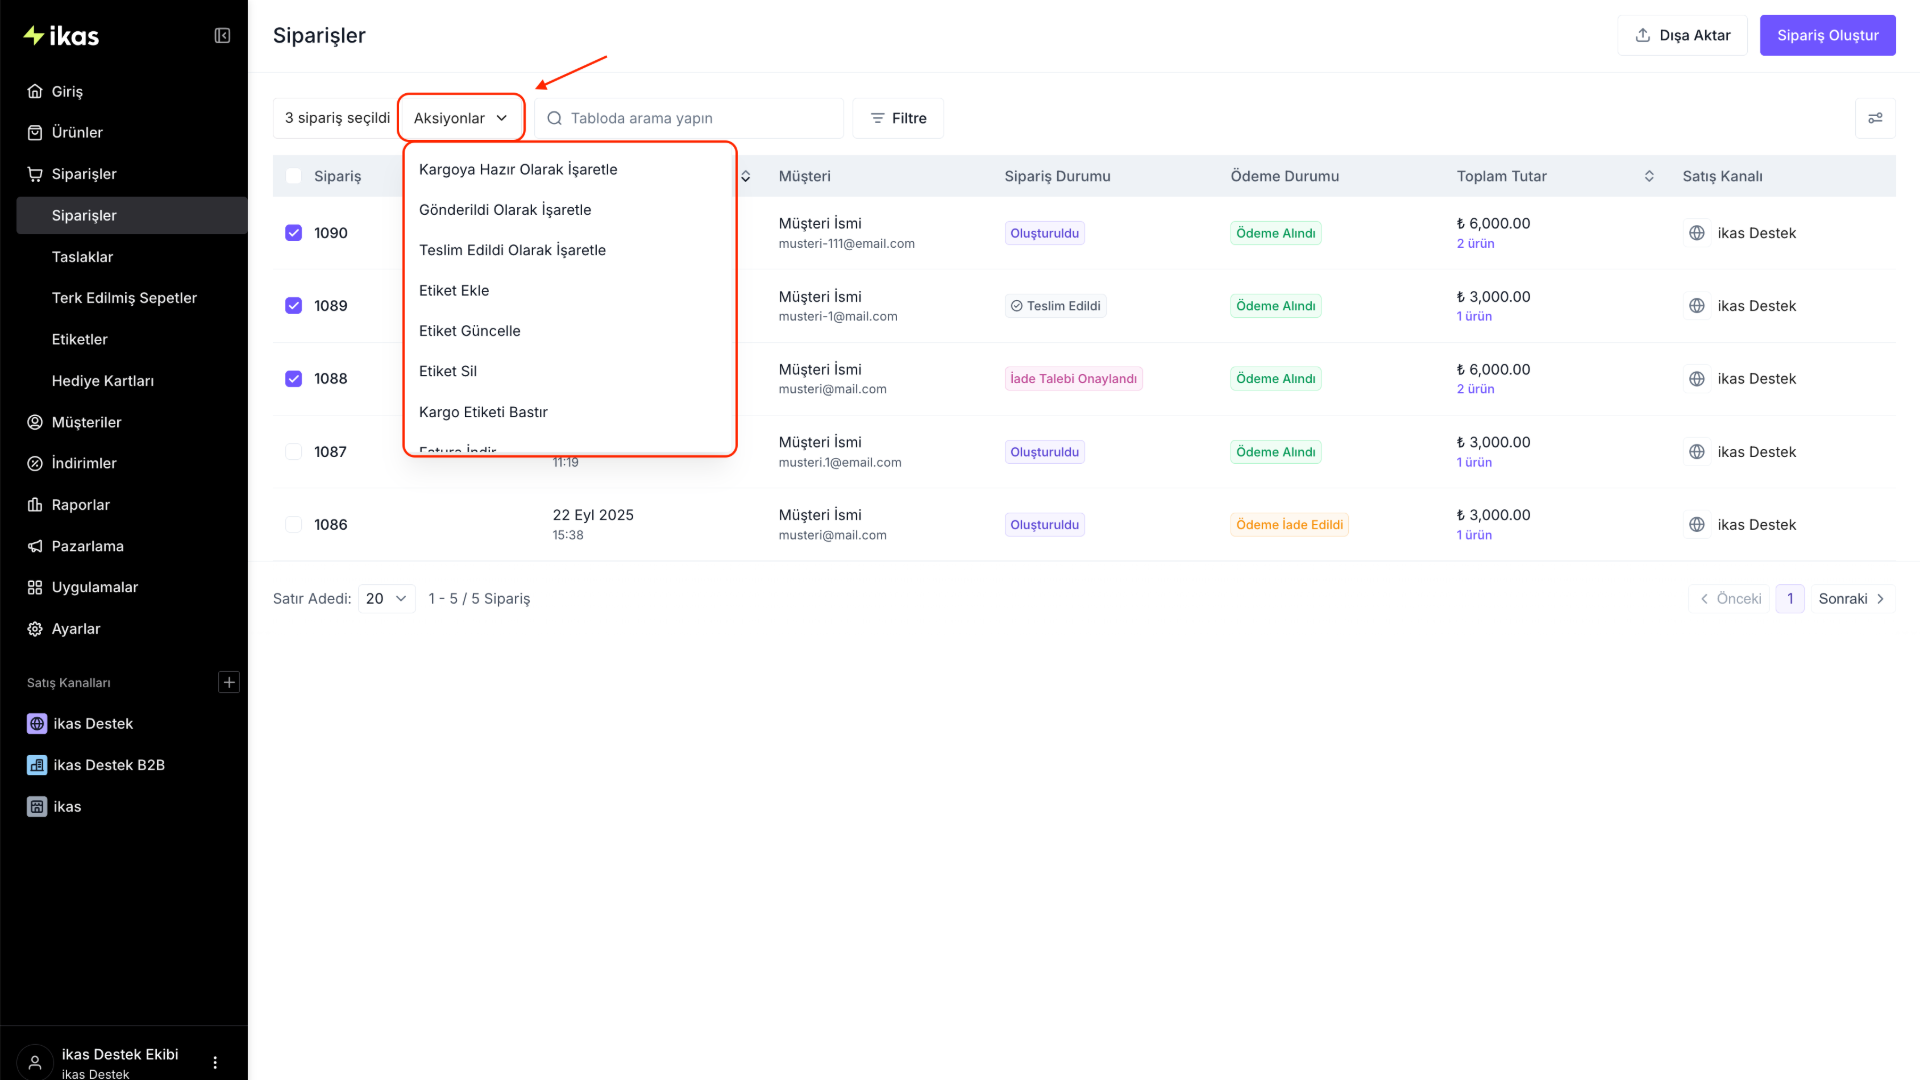The image size is (1920, 1080).
Task: Choose Kargo Etiketi Bastır menu item
Action: [x=483, y=412]
